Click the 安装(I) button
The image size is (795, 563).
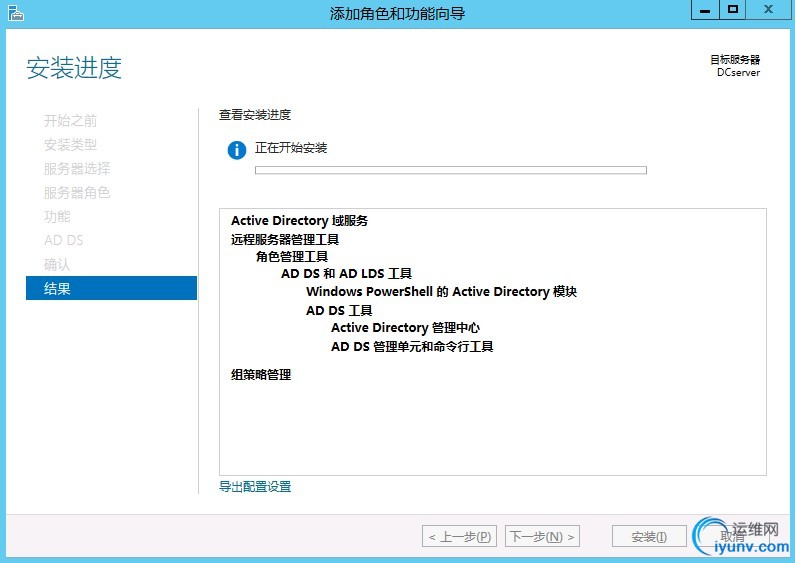pos(649,537)
